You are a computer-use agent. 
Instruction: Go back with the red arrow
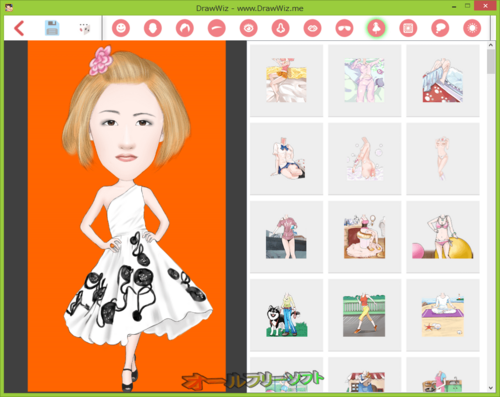(x=19, y=28)
